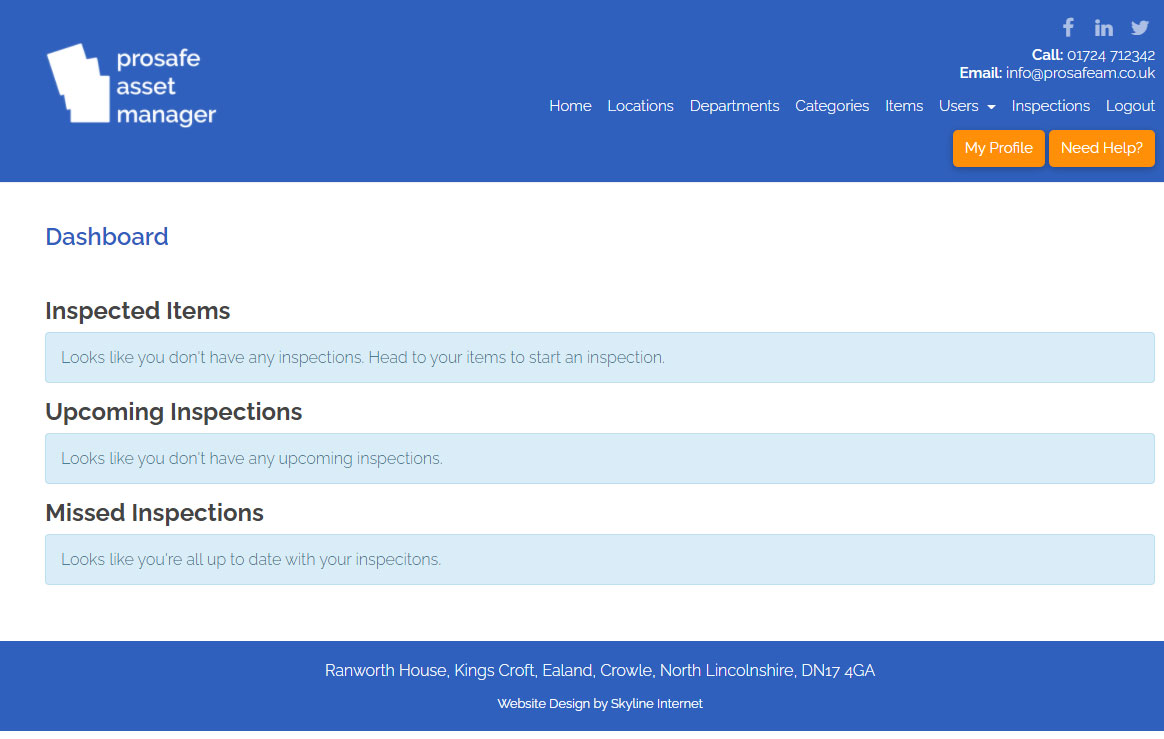Open the Twitter social icon
Image resolution: width=1164 pixels, height=739 pixels.
[x=1139, y=28]
